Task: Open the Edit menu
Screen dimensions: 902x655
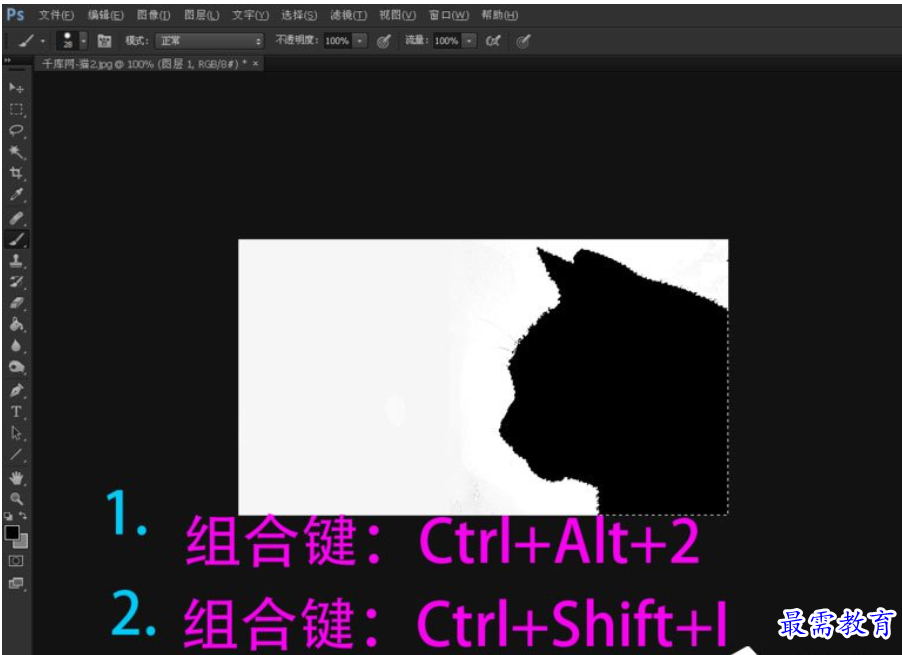Action: point(106,15)
